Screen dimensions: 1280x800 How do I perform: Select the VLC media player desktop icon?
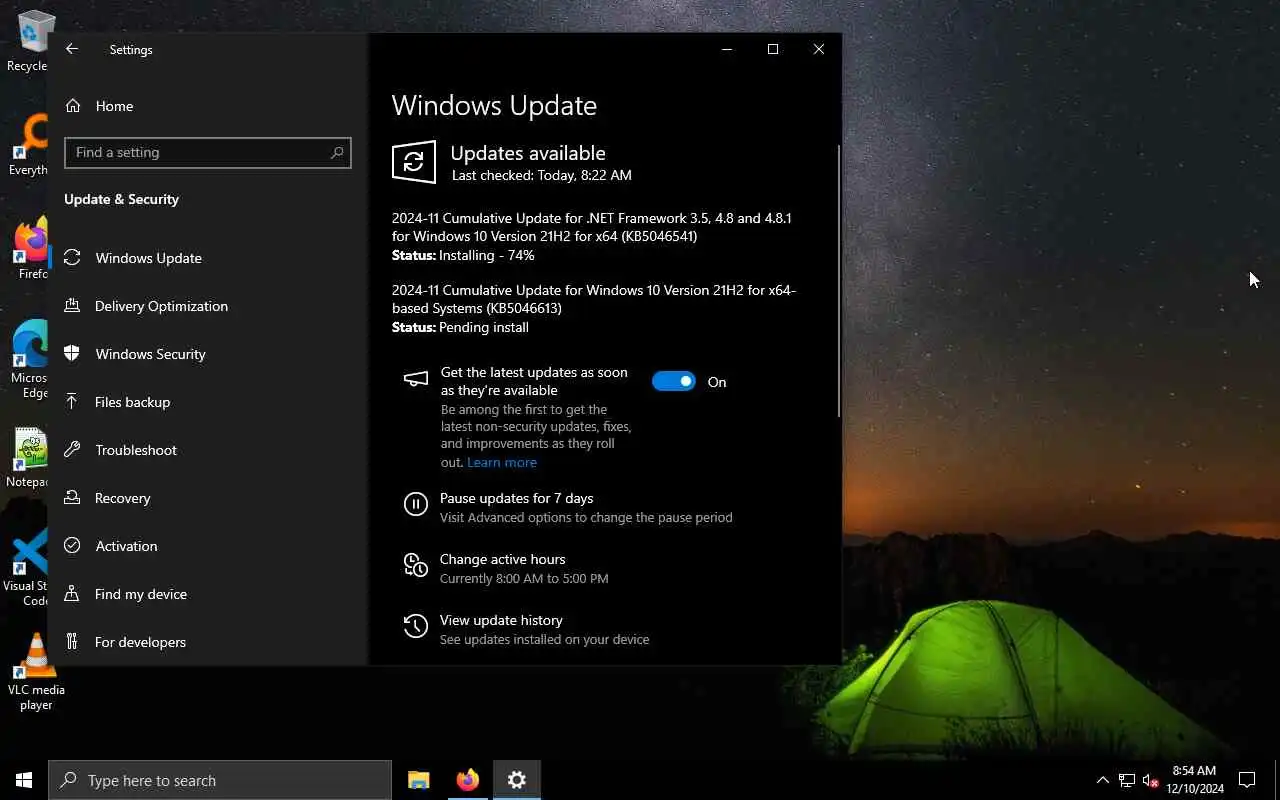pyautogui.click(x=36, y=672)
